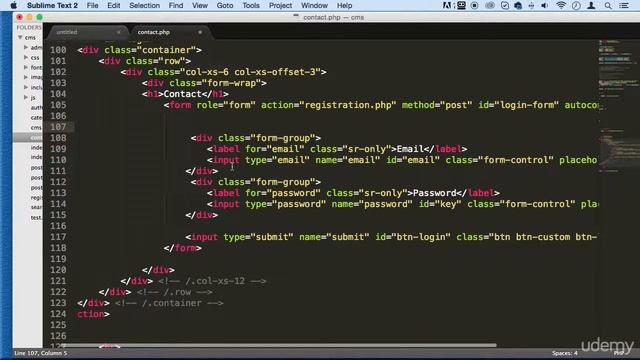Click line number 117 in gutter

click(x=58, y=237)
